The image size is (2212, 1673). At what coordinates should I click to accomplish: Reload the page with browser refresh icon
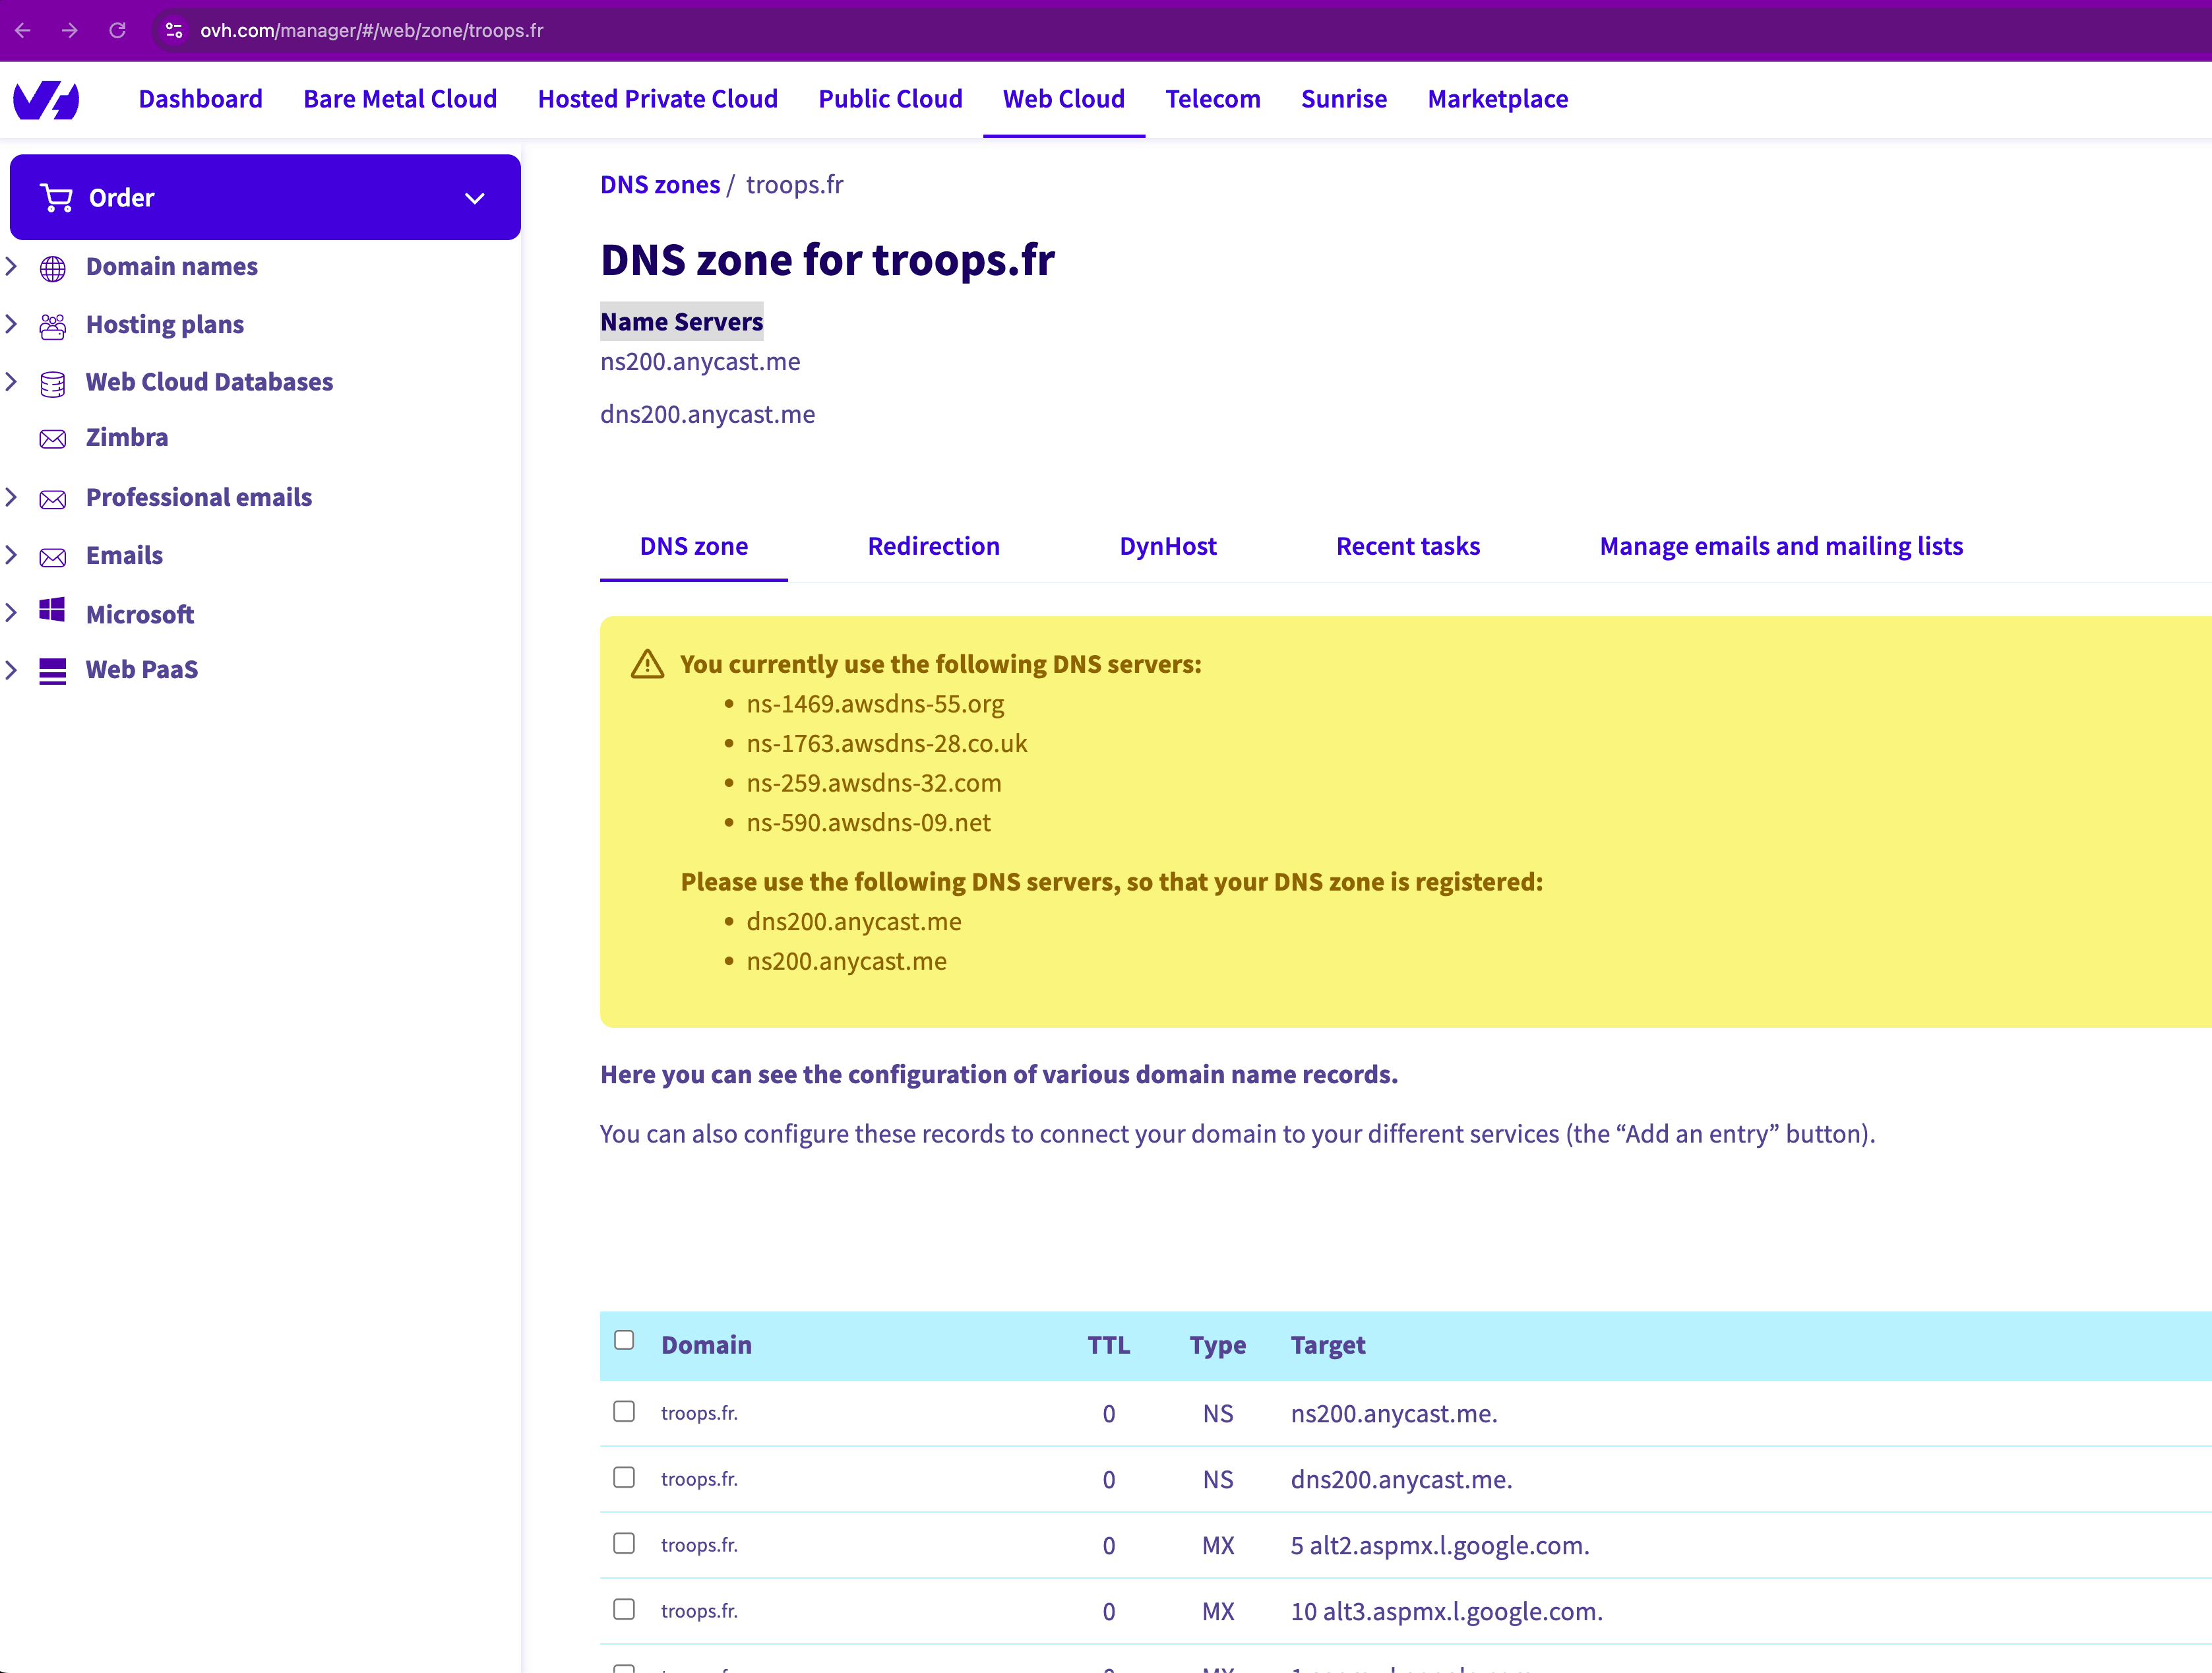click(117, 30)
